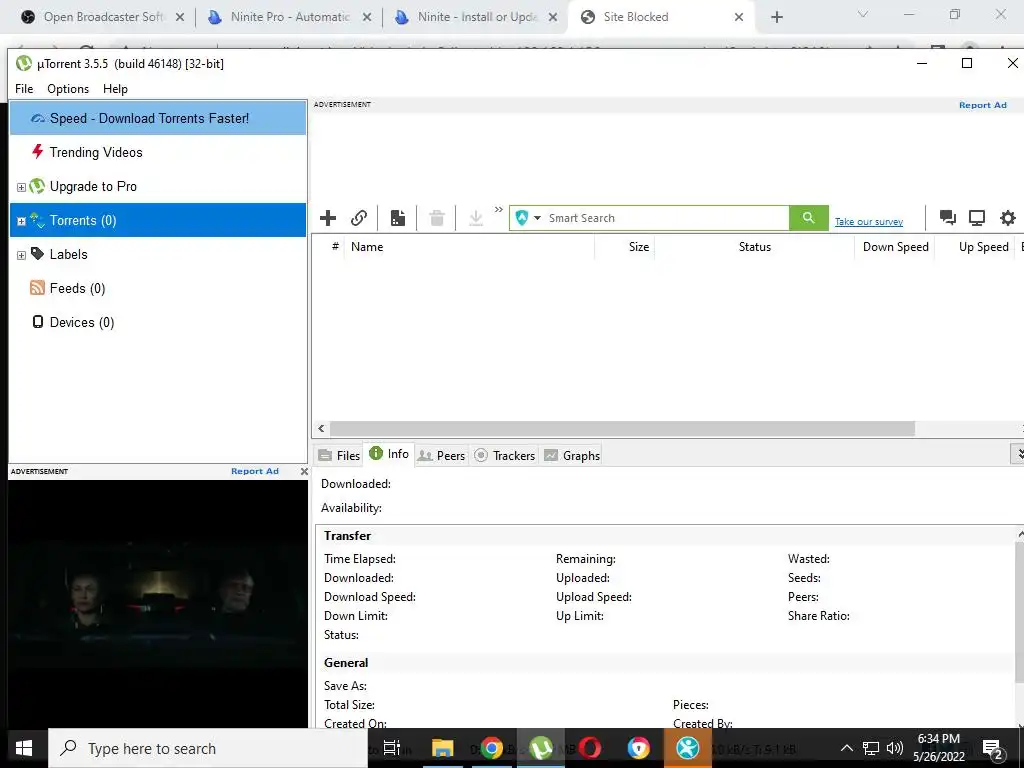Select Torrents (0) in the sidebar
Image resolution: width=1024 pixels, height=768 pixels.
coord(157,220)
